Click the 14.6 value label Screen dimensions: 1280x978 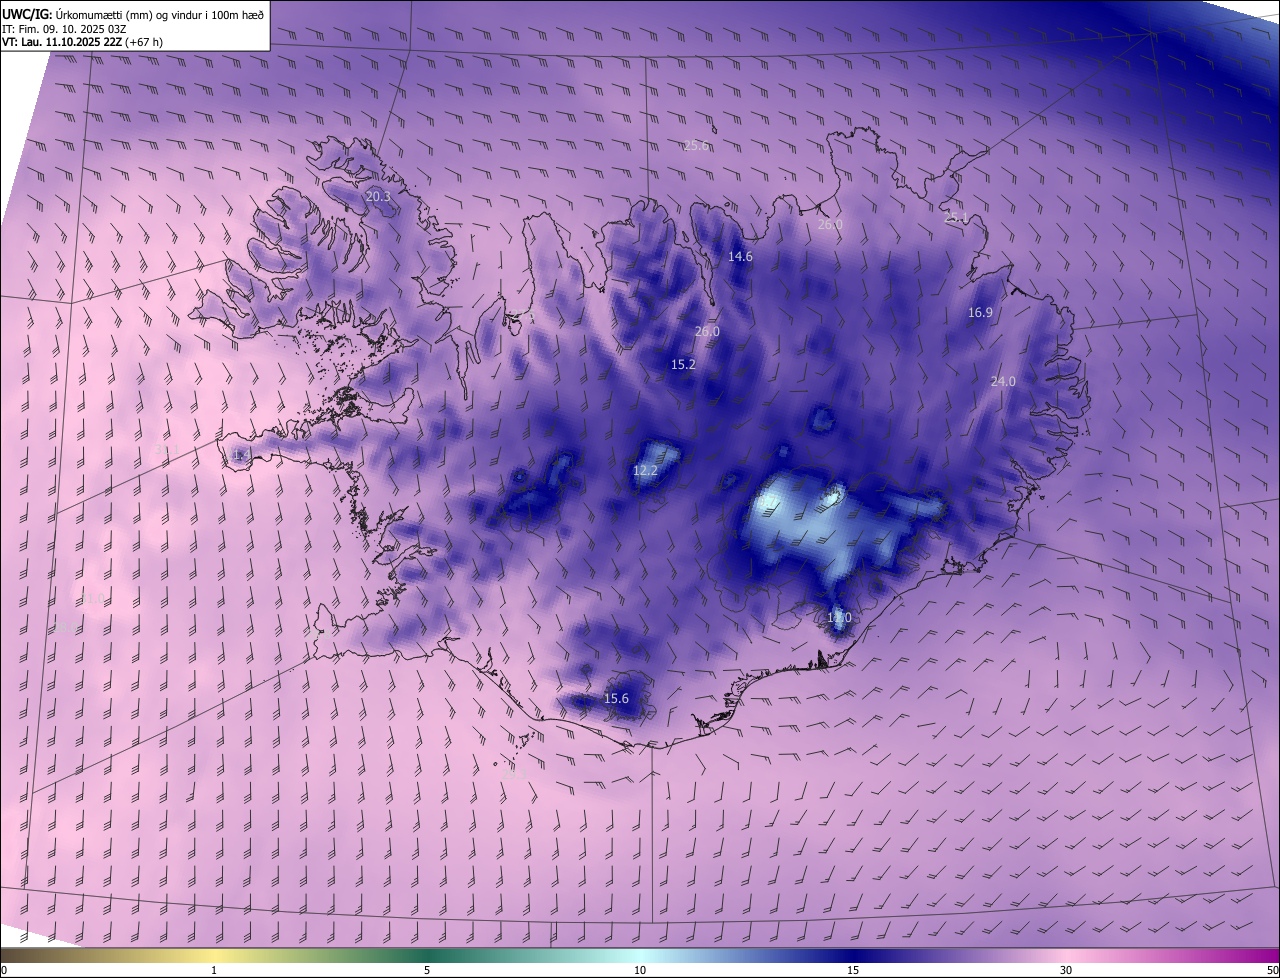(740, 256)
